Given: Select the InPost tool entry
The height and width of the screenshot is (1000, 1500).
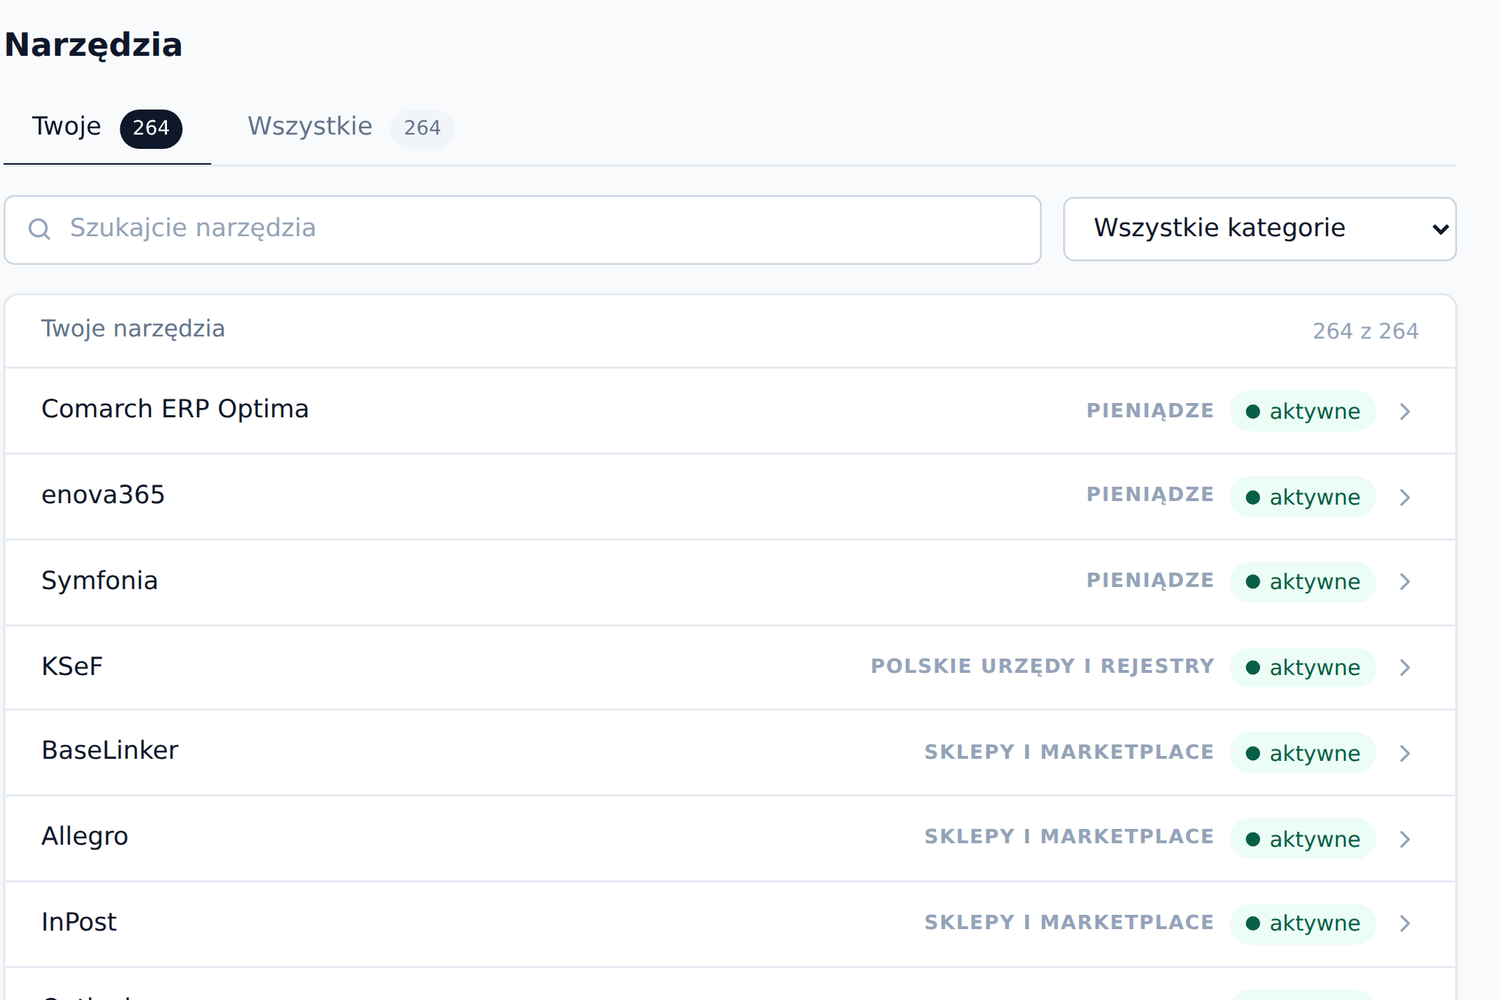Looking at the screenshot, I should 730,924.
